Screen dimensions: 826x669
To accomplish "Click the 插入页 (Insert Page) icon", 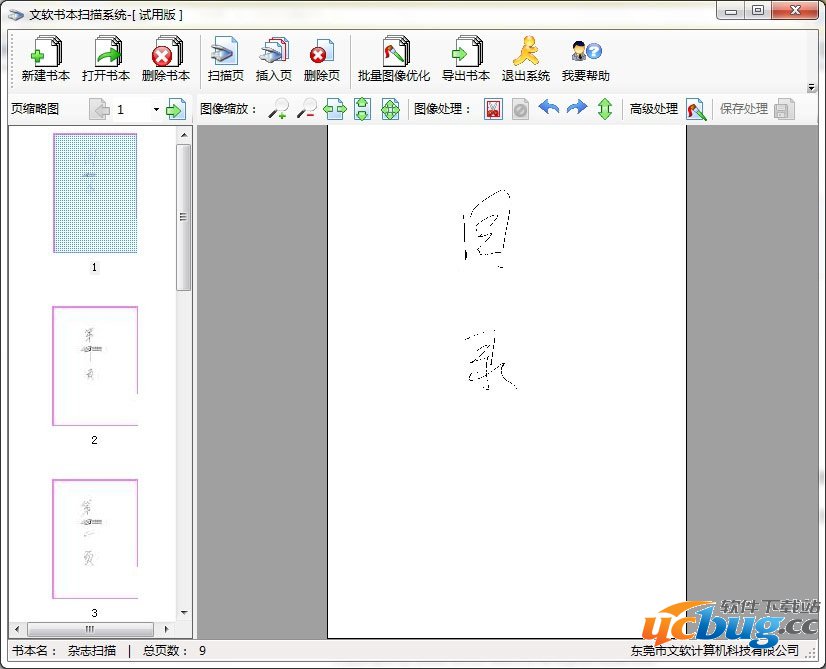I will [x=273, y=52].
